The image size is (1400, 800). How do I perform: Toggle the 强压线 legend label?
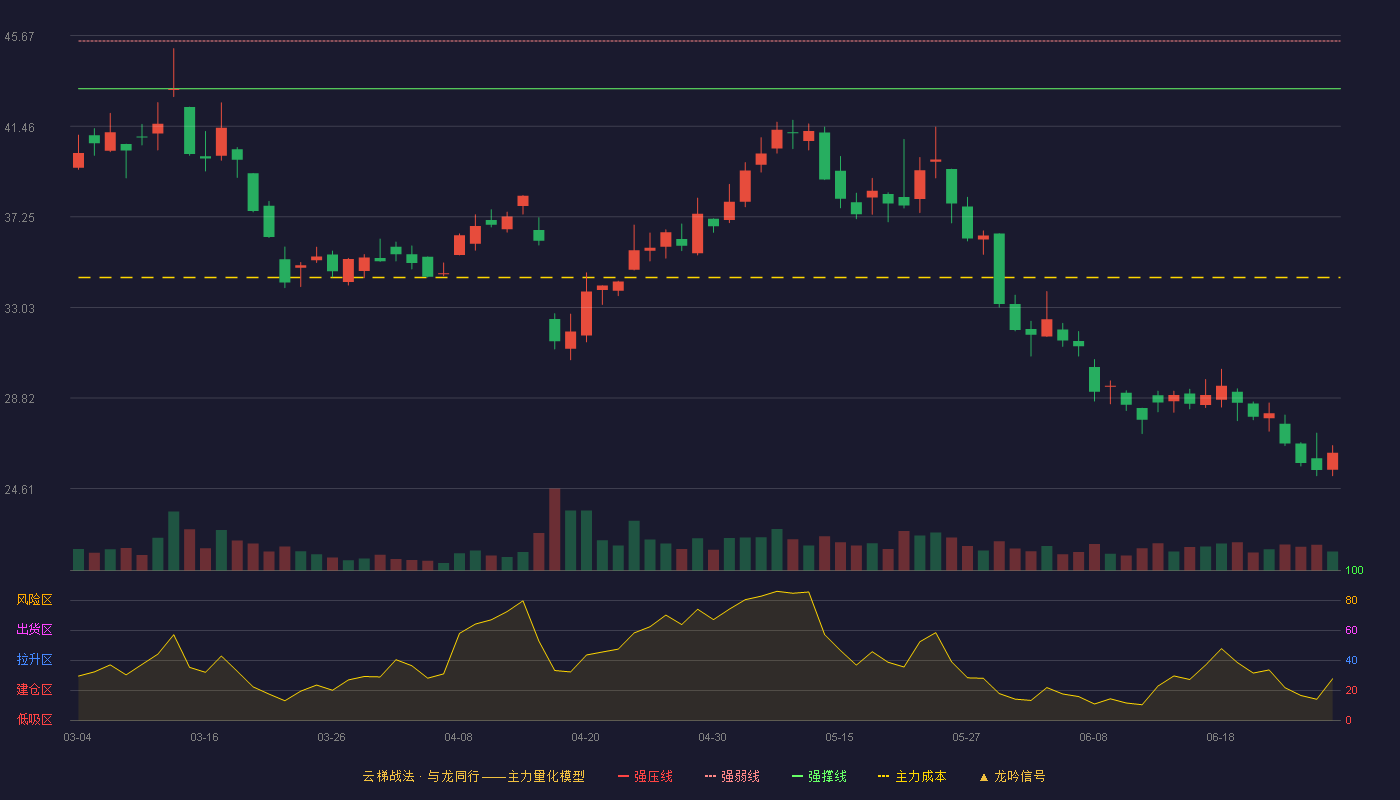pos(653,776)
